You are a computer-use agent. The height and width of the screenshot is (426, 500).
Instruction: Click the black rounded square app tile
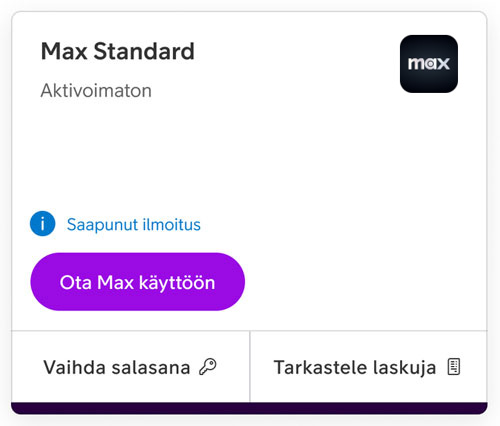429,64
